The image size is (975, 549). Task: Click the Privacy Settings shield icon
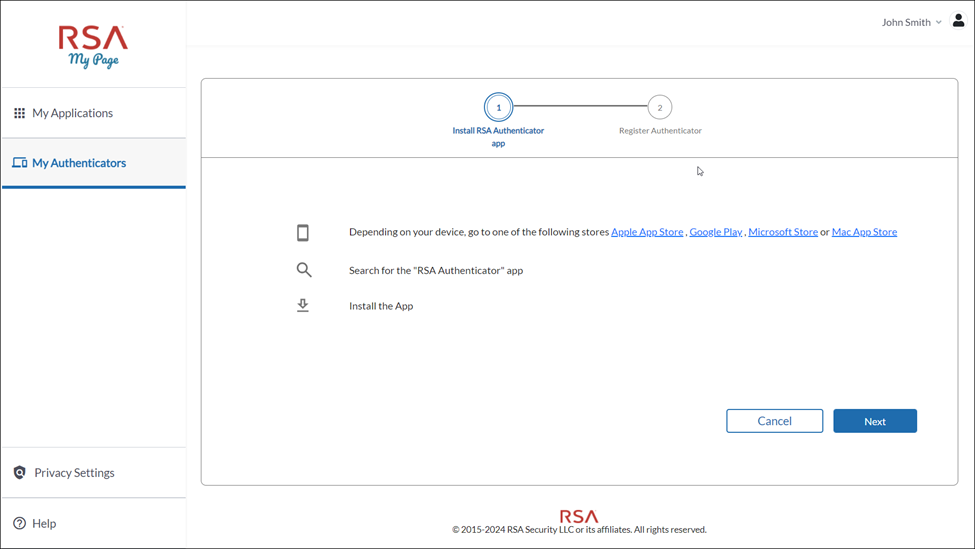(19, 473)
